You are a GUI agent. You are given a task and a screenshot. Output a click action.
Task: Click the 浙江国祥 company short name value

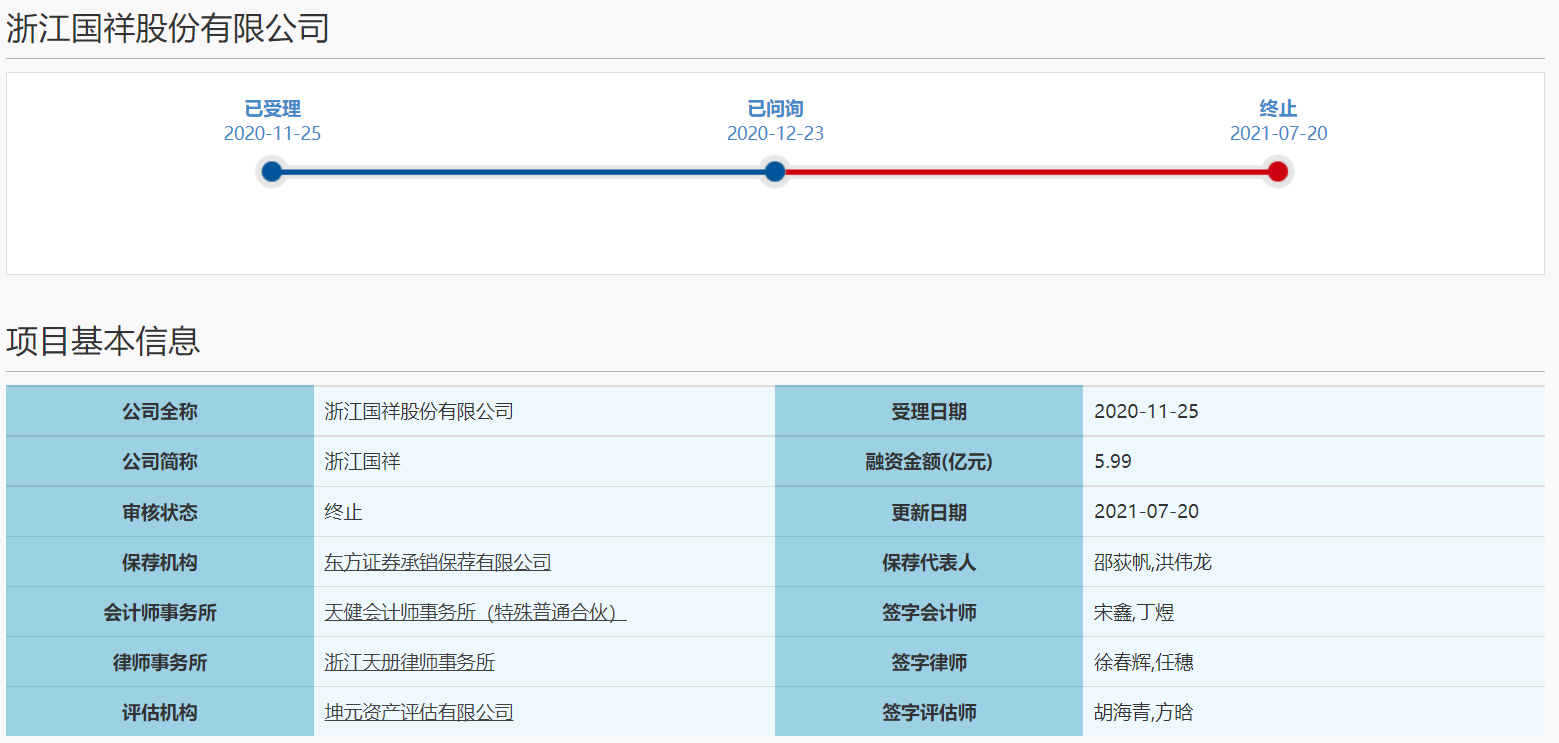point(362,462)
